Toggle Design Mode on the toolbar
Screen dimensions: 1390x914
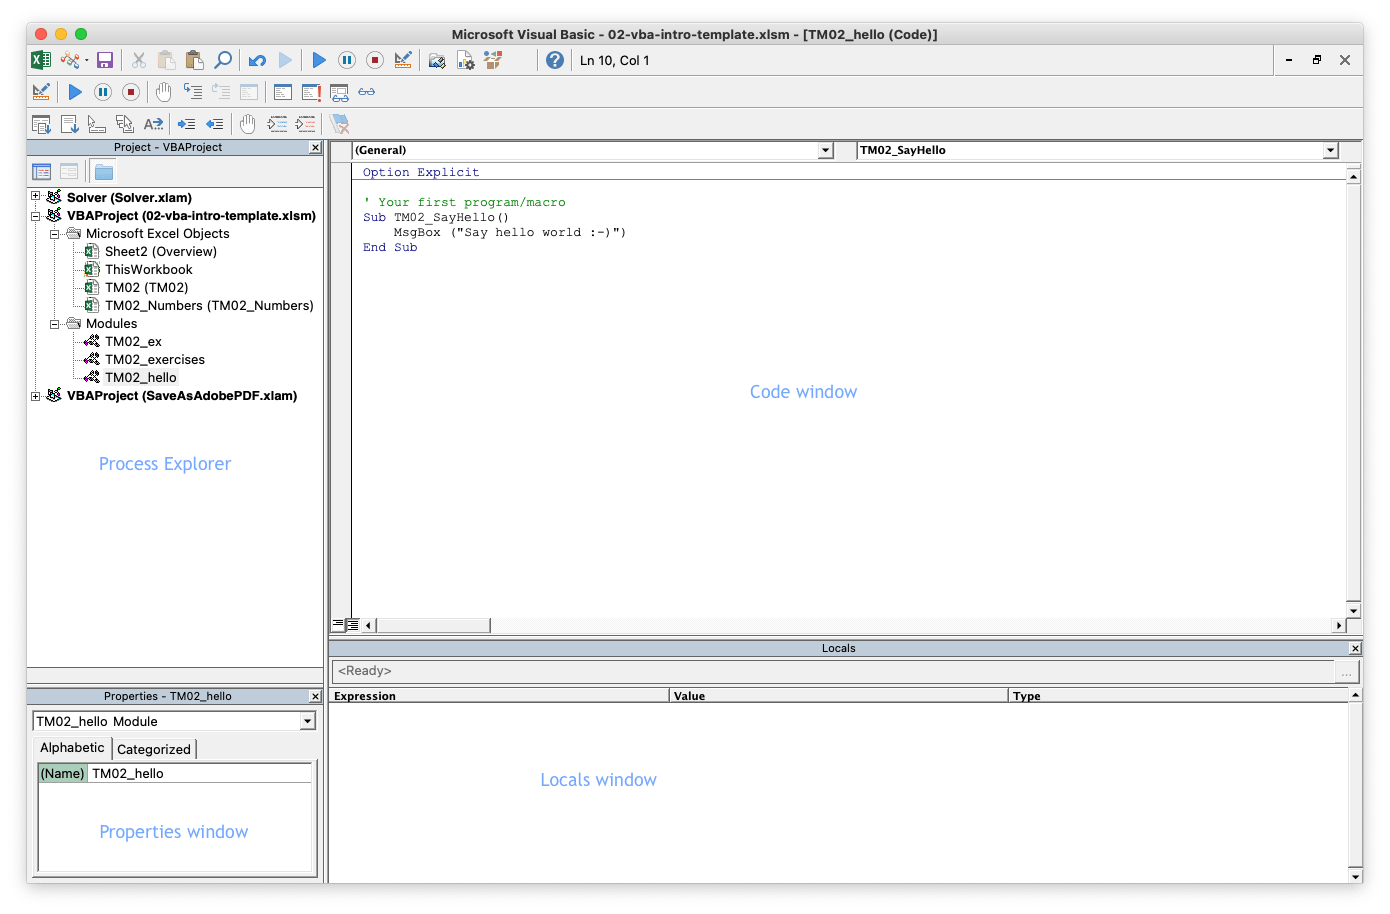403,60
